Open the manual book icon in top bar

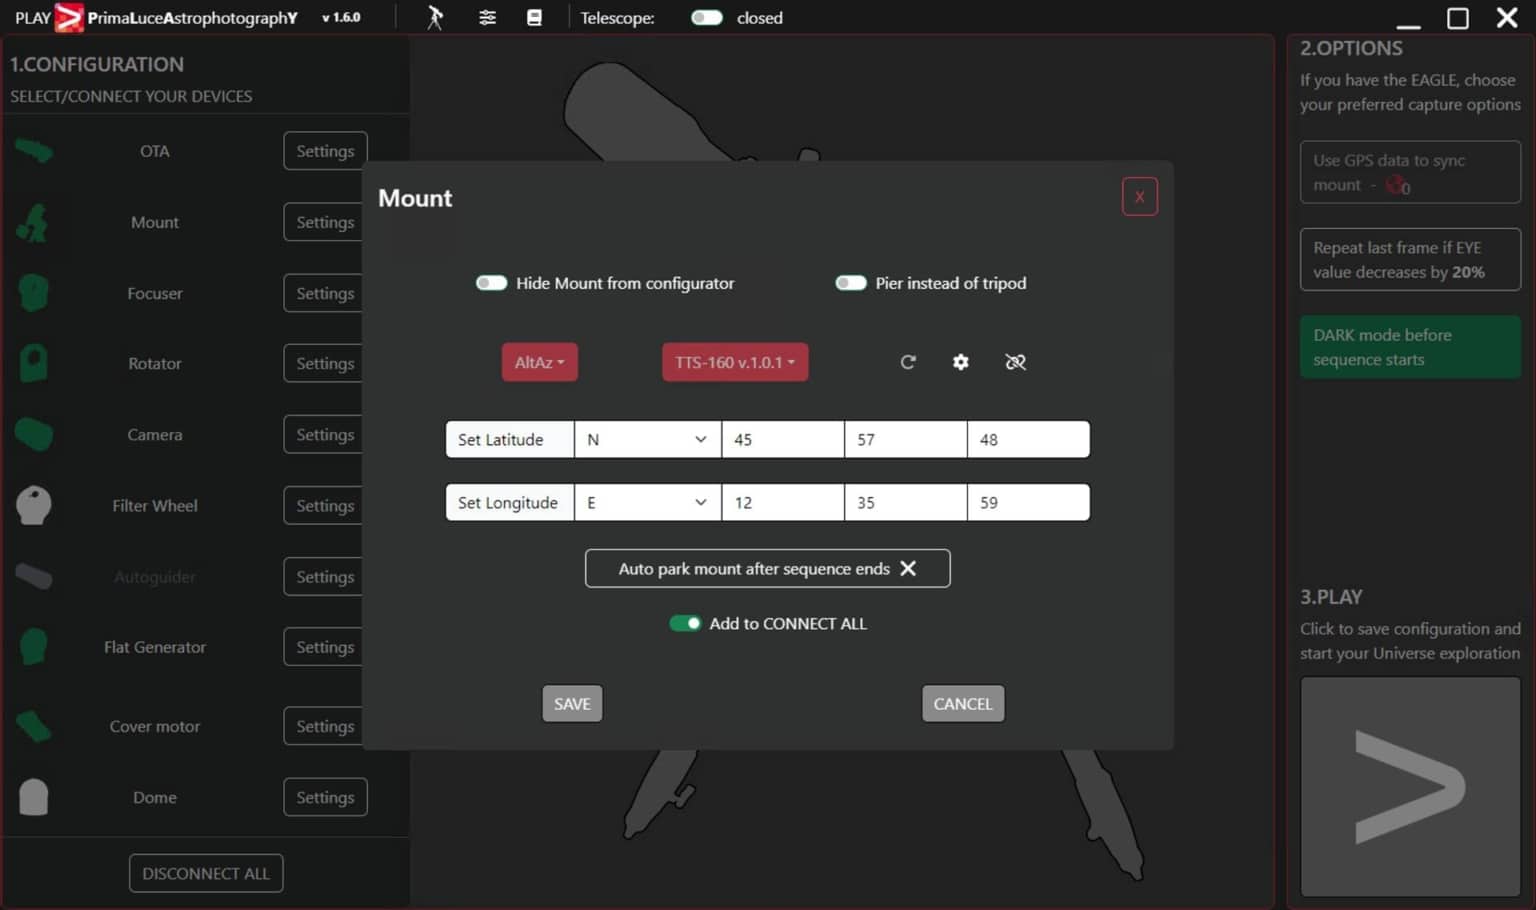click(x=534, y=18)
